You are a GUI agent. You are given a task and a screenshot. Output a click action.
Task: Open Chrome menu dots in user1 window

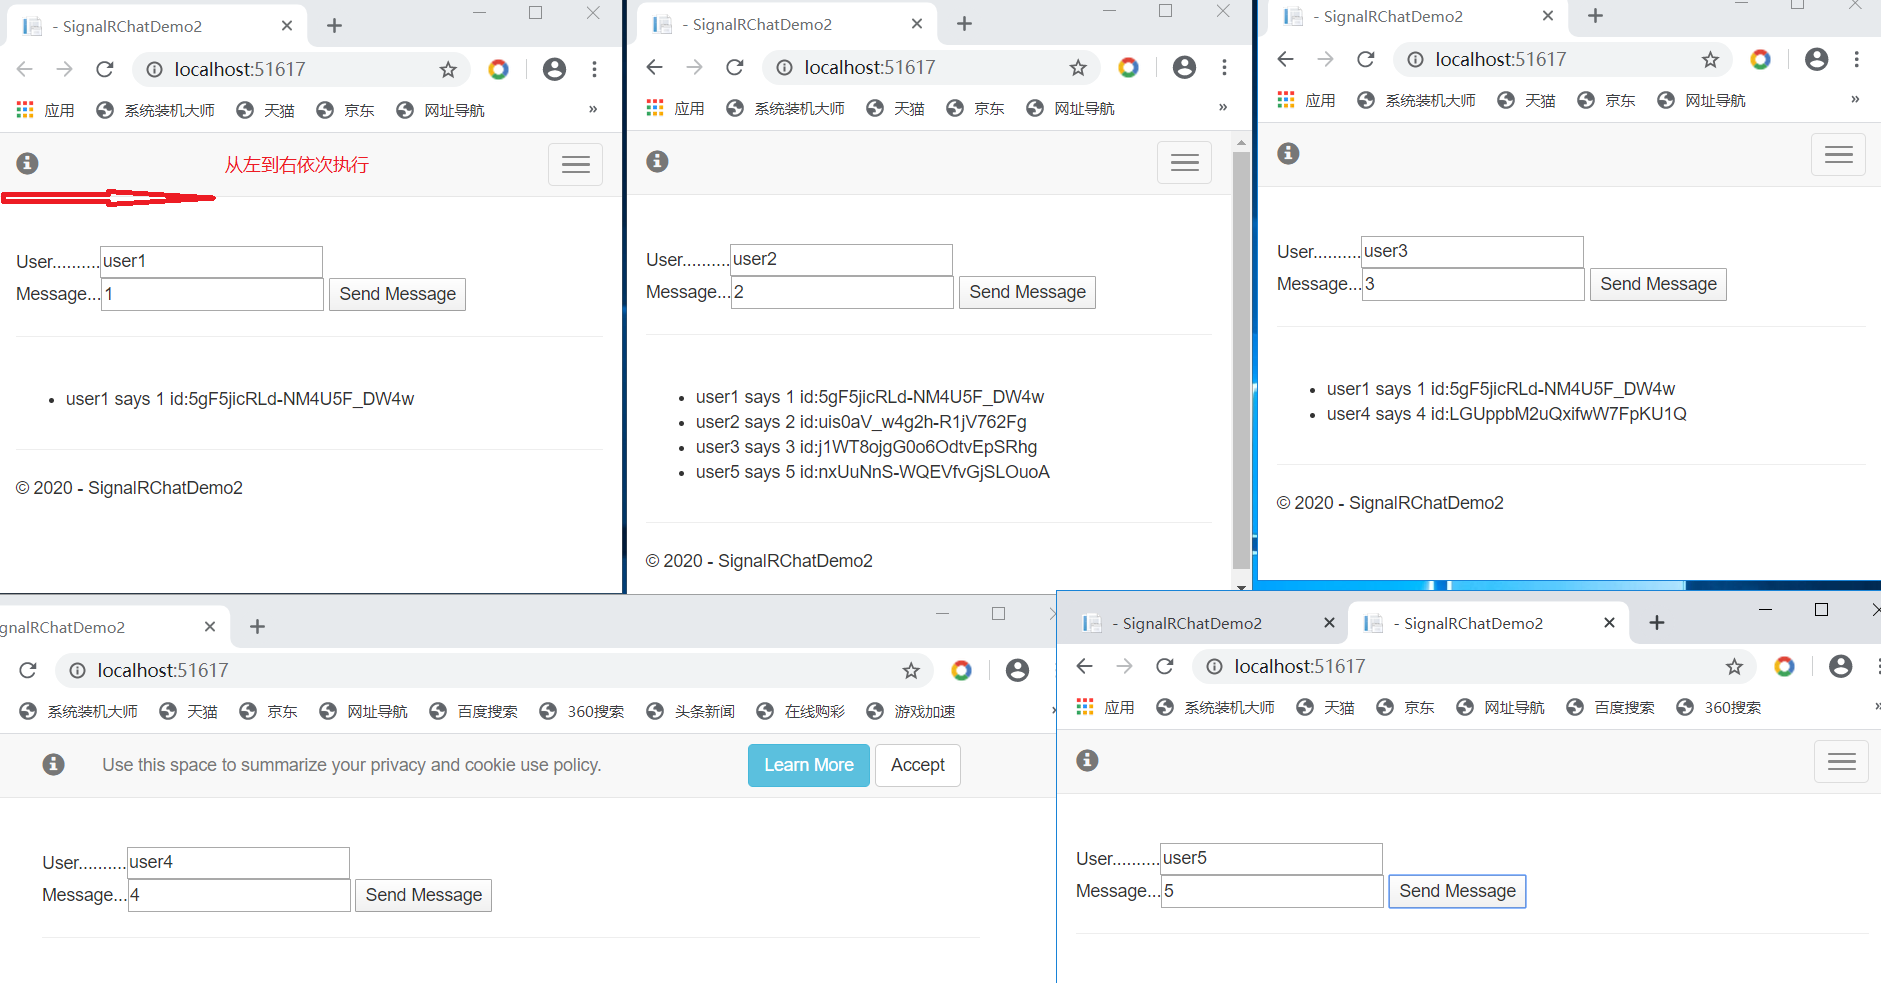594,69
